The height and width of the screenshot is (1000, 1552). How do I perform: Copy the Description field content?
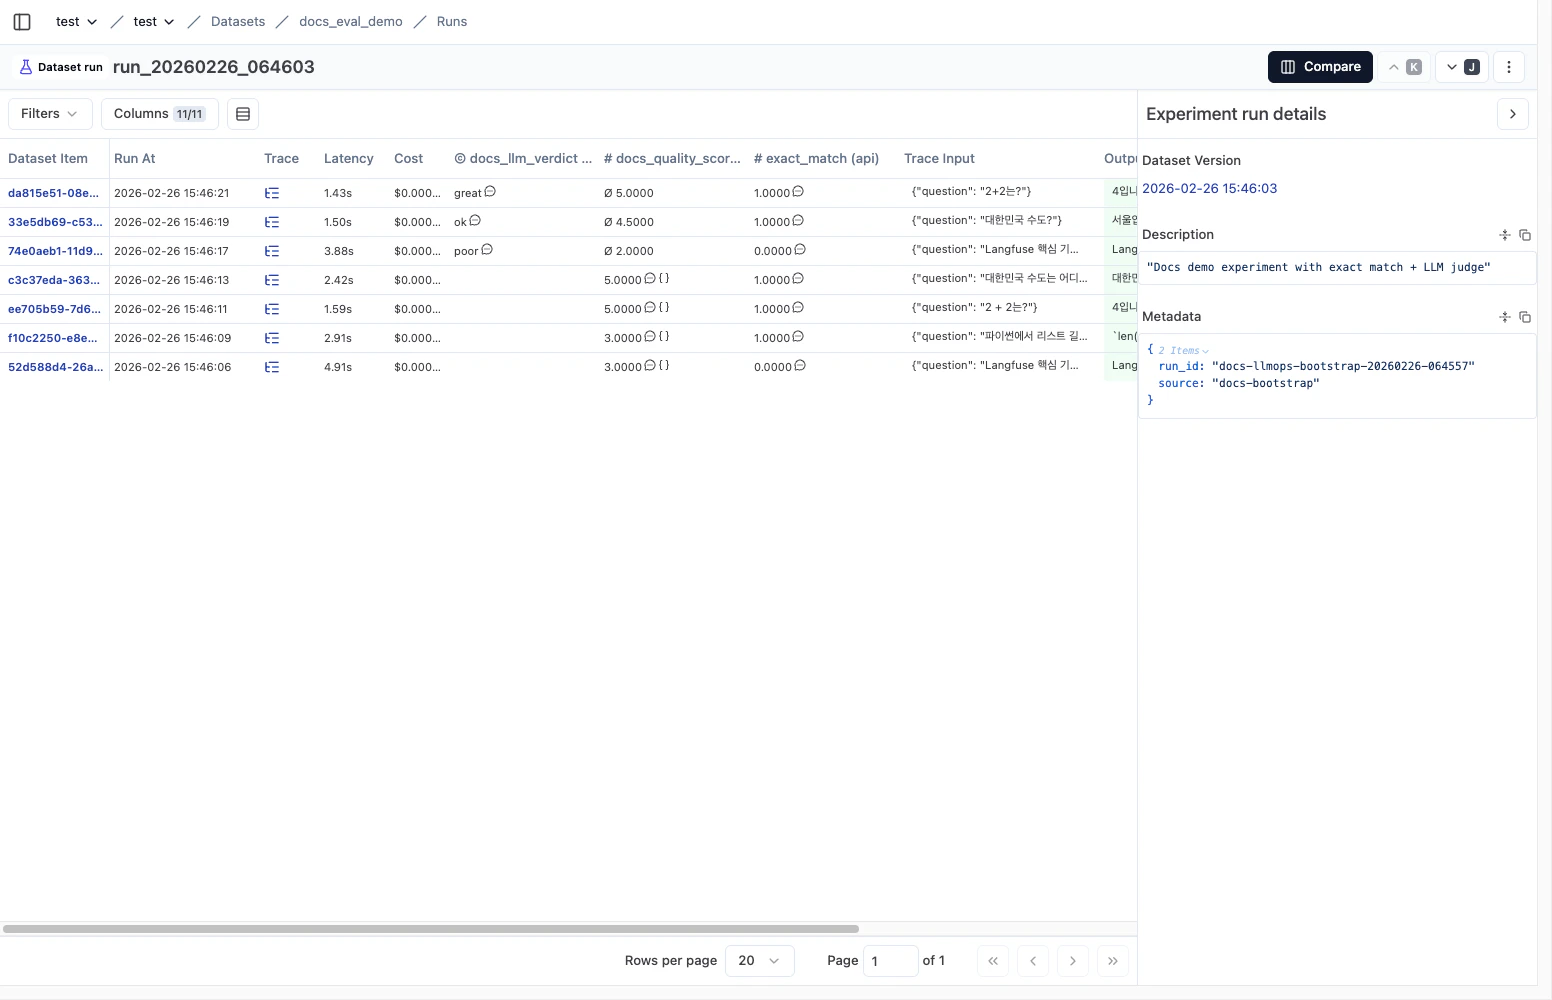tap(1525, 235)
